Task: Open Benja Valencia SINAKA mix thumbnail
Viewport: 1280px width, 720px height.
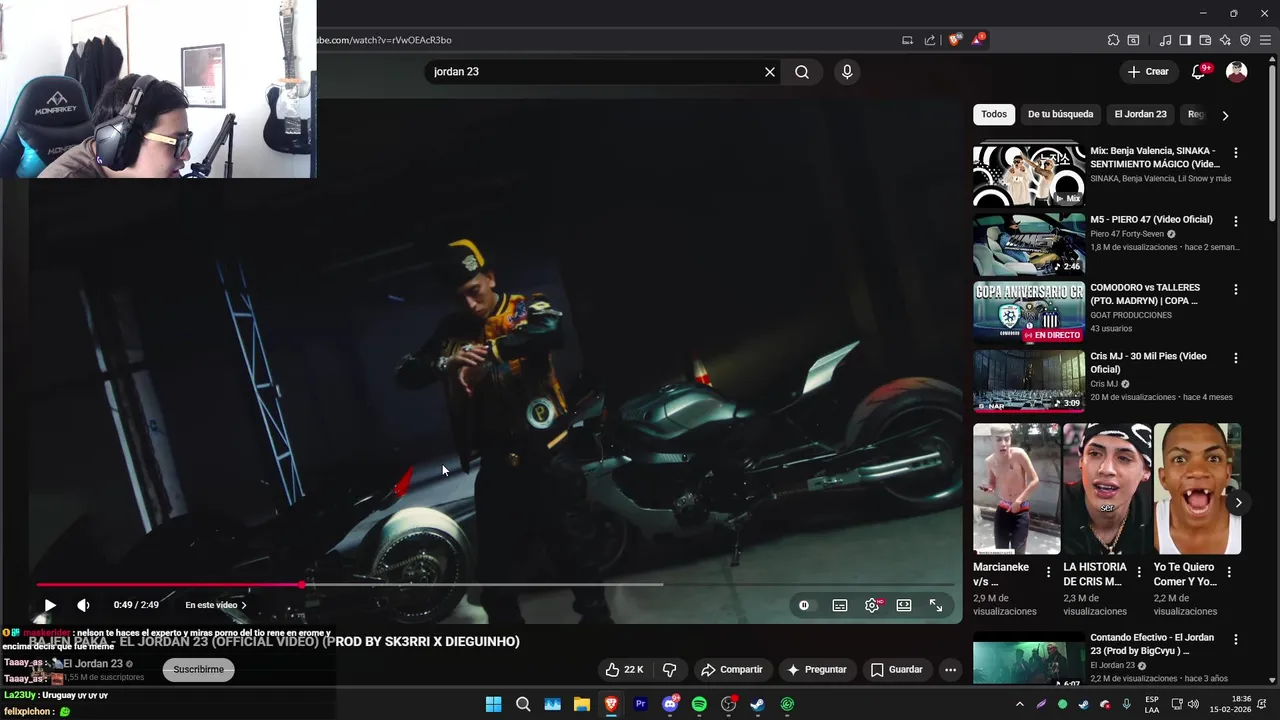Action: [1029, 175]
